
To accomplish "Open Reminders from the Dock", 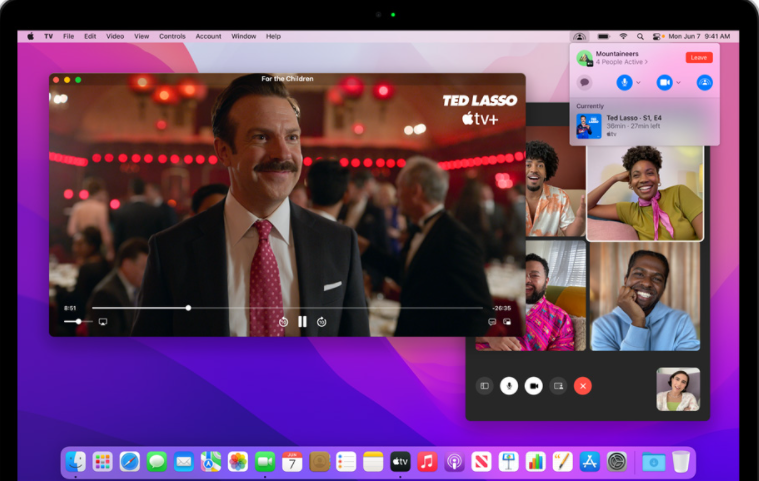I will [x=346, y=462].
